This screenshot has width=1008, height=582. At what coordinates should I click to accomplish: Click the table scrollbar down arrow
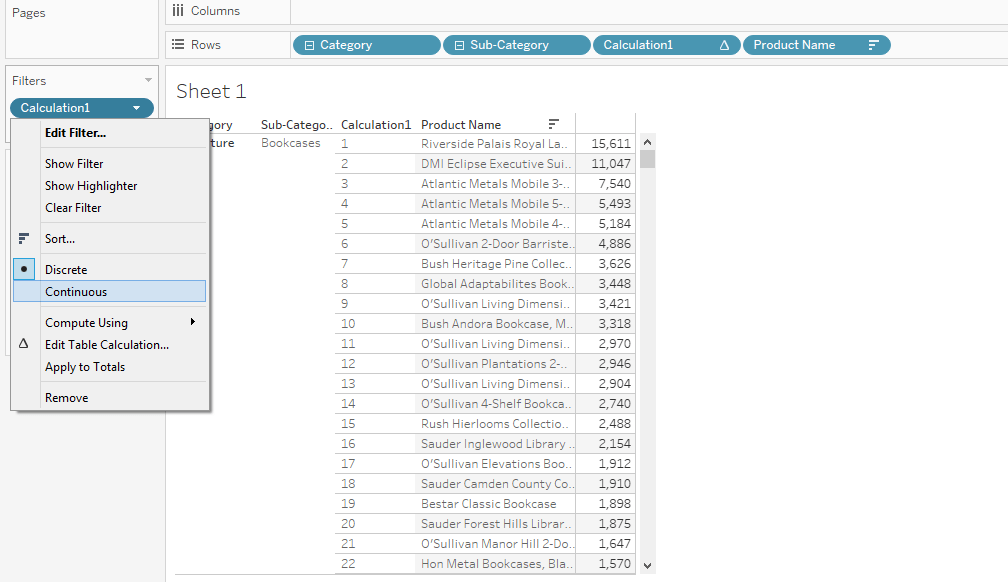point(647,565)
